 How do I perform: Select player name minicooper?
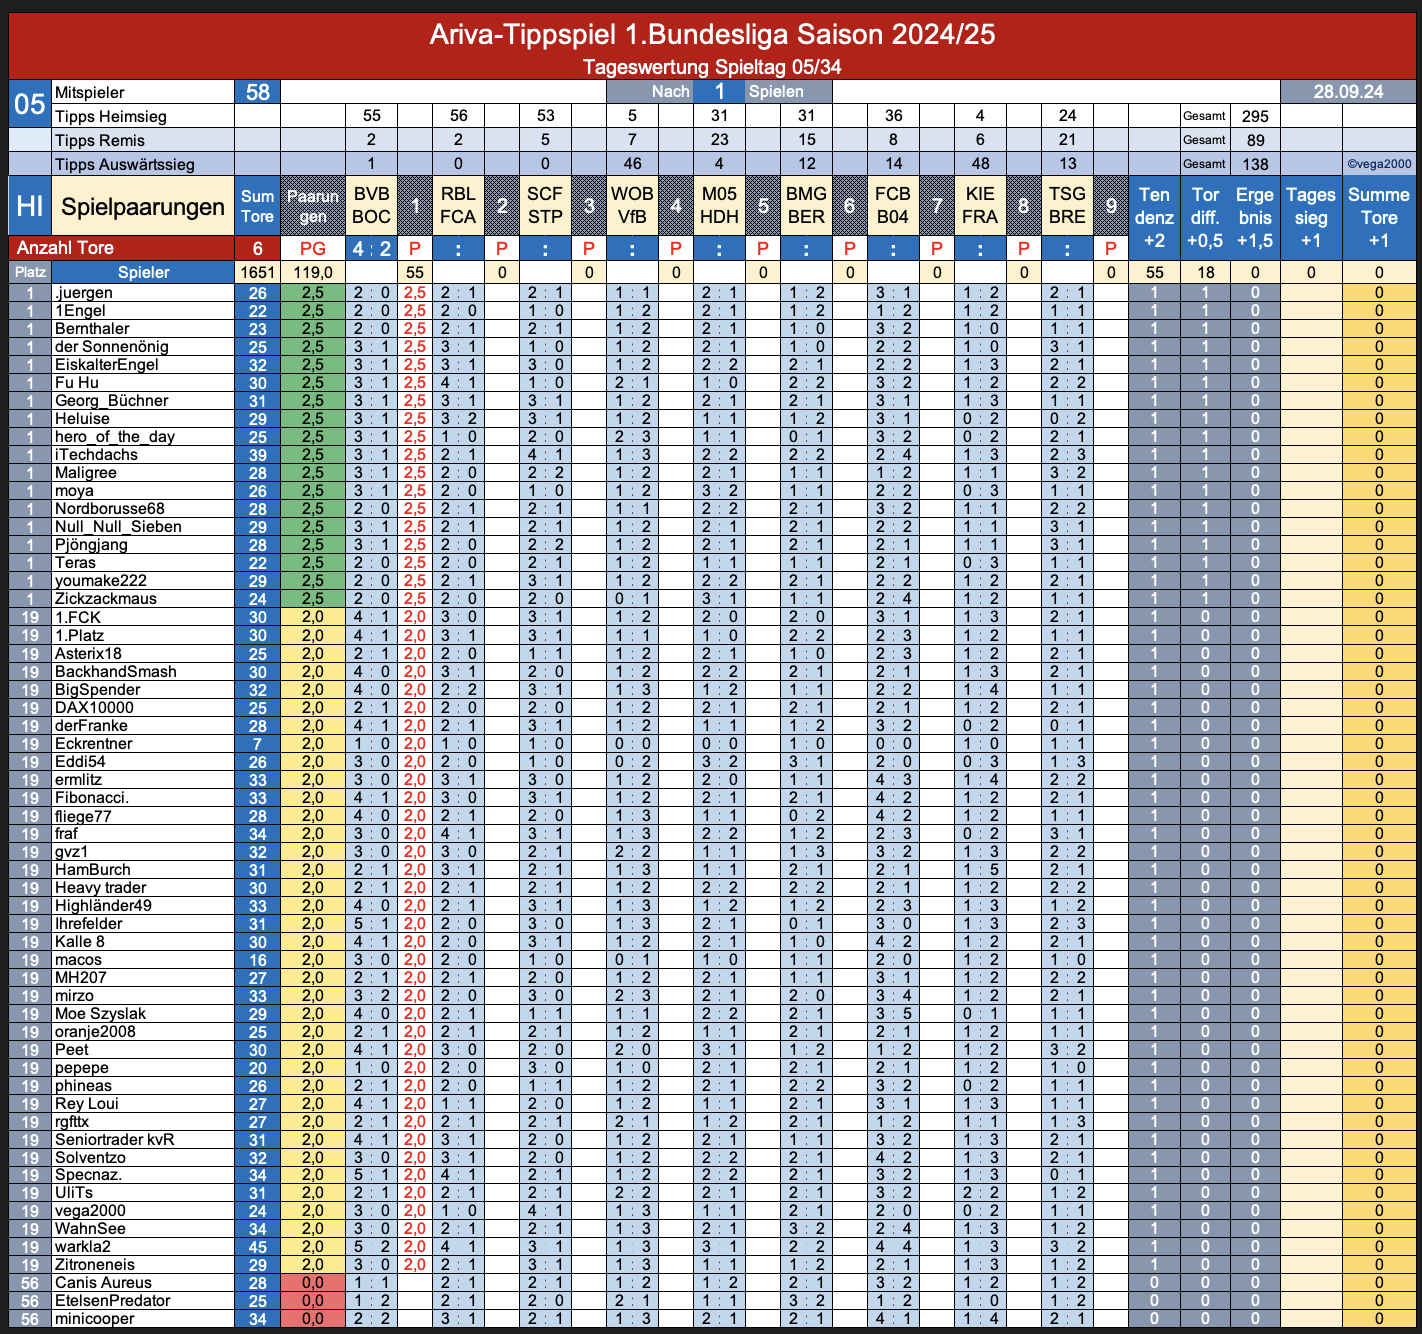pos(94,1319)
